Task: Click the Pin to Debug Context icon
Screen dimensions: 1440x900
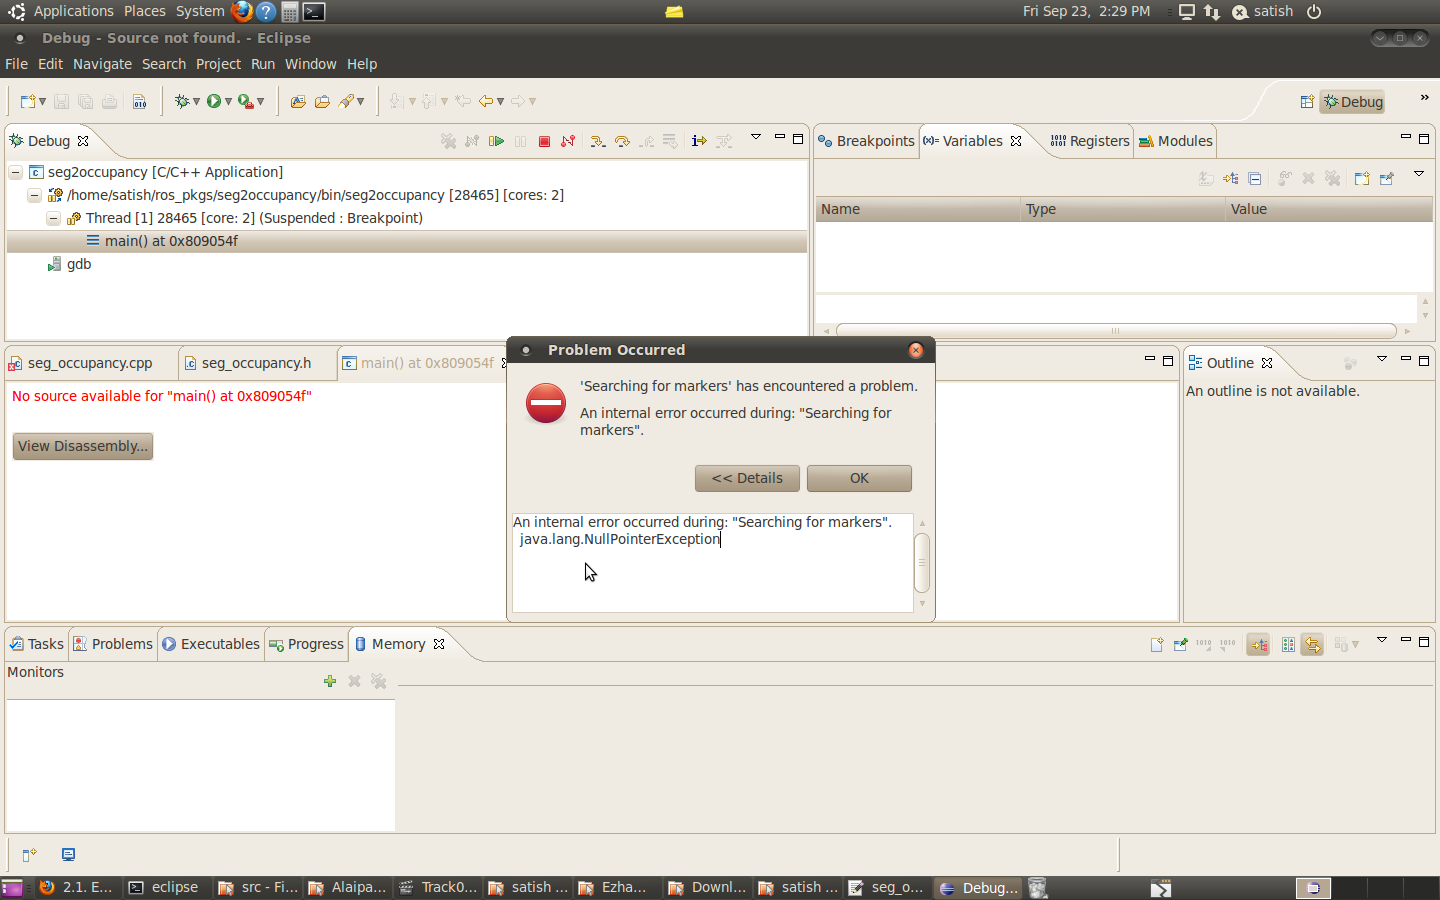Action: click(x=1386, y=178)
